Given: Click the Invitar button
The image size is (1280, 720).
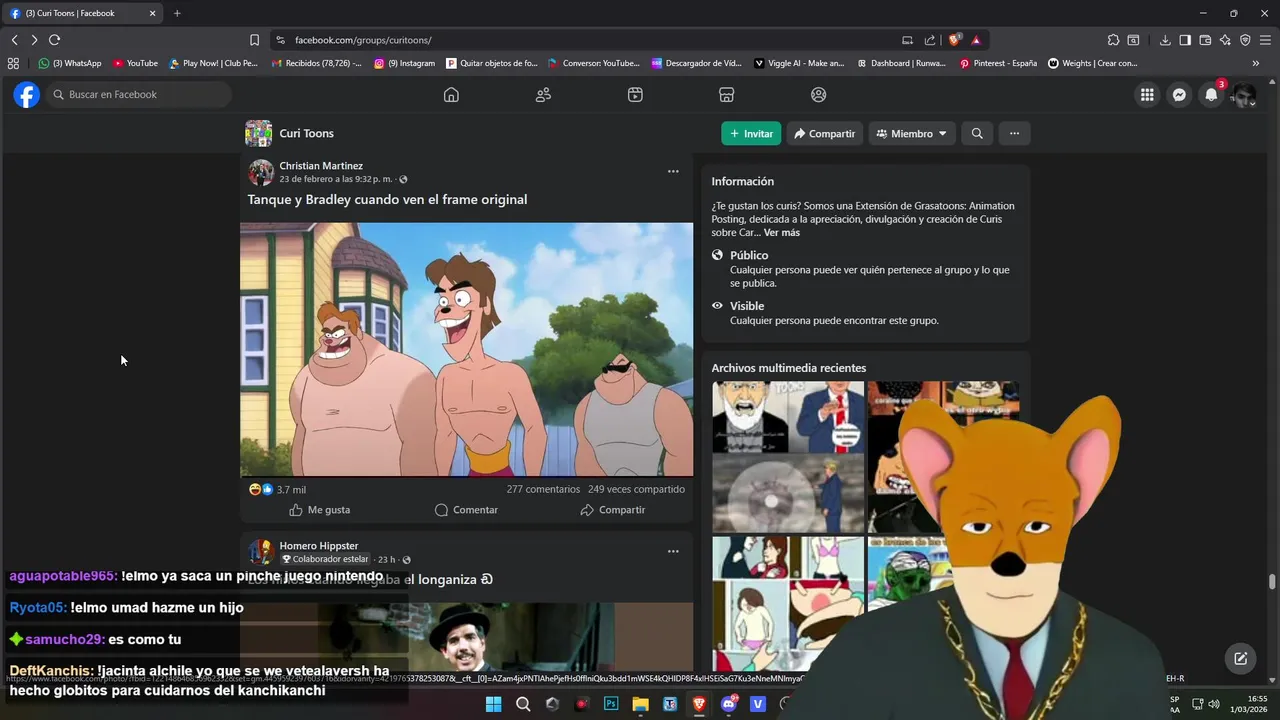Looking at the screenshot, I should tap(751, 133).
